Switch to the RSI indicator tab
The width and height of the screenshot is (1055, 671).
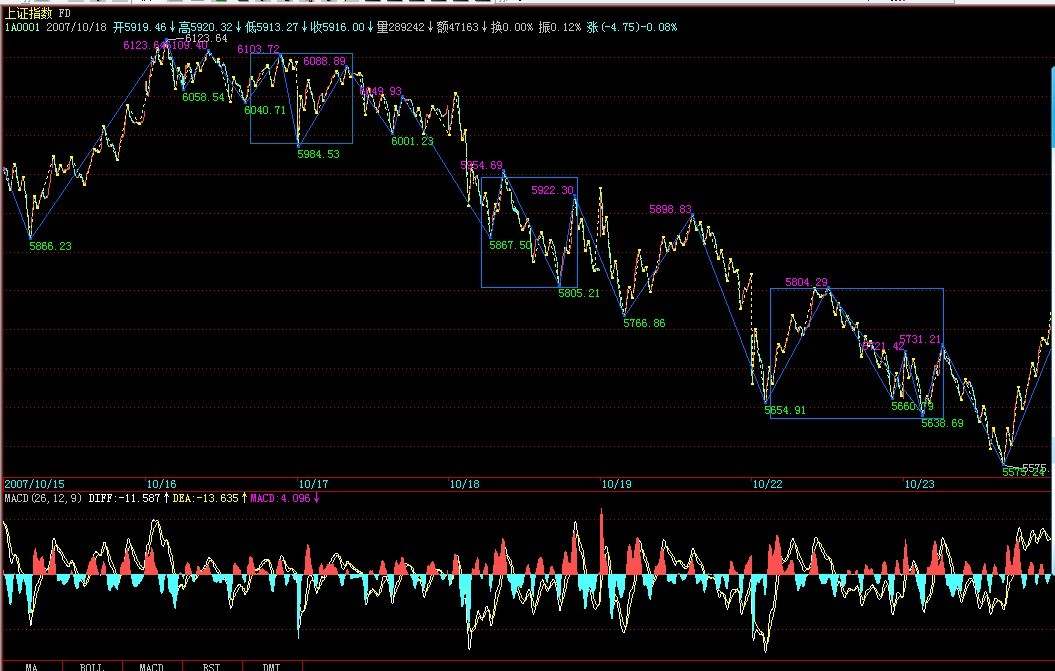211,666
